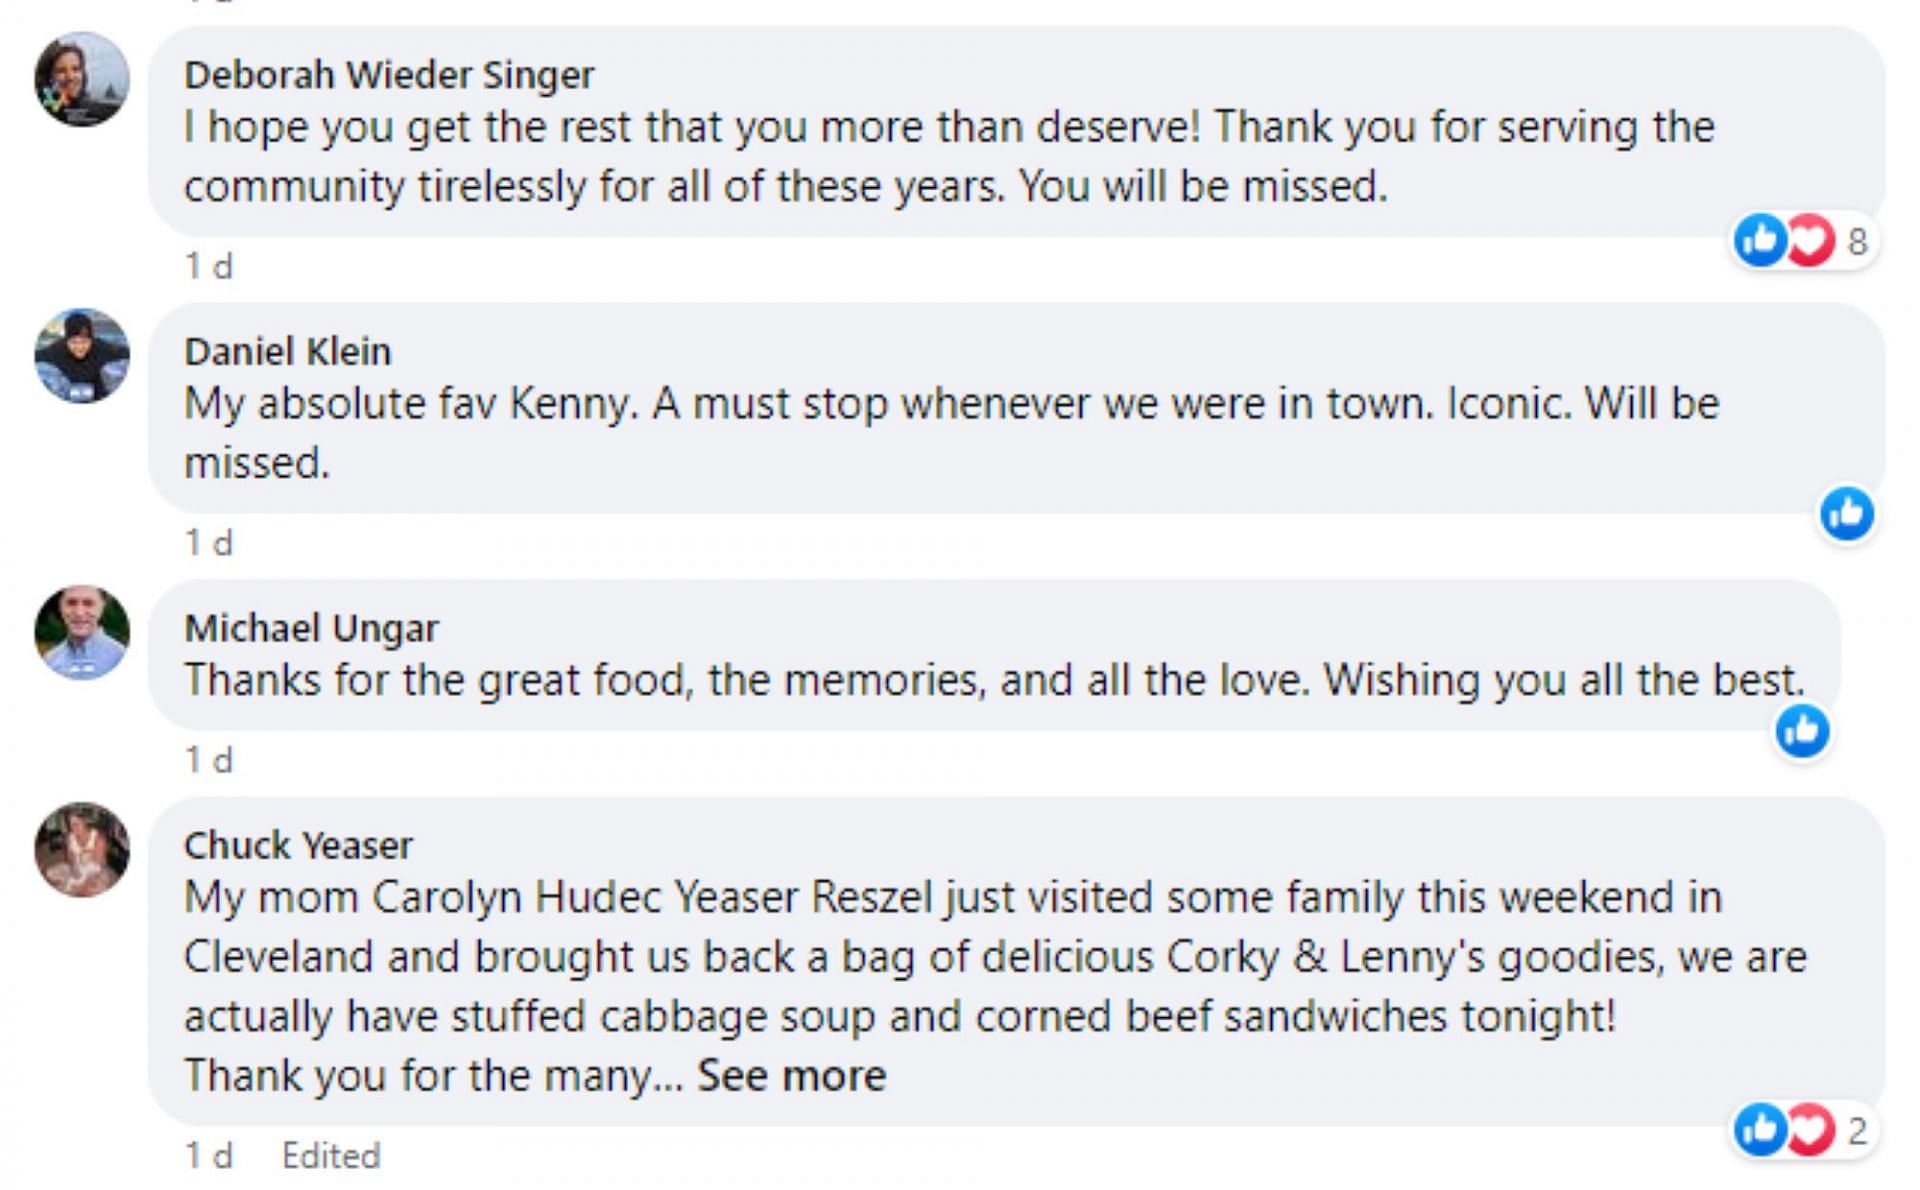View the 2 reactions count on Chuck's comment

(x=1857, y=1131)
